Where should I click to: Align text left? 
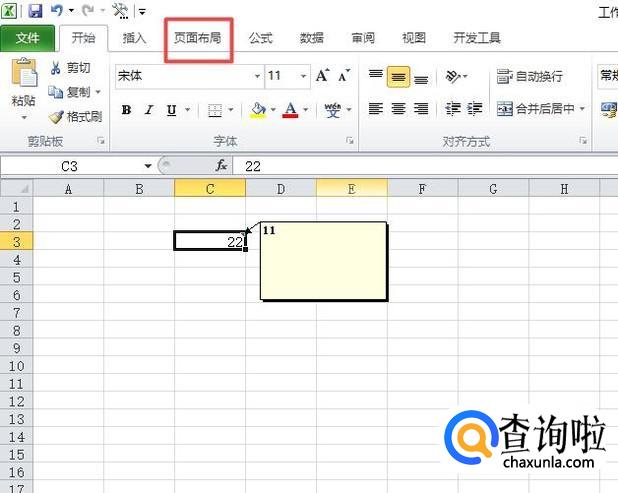376,108
